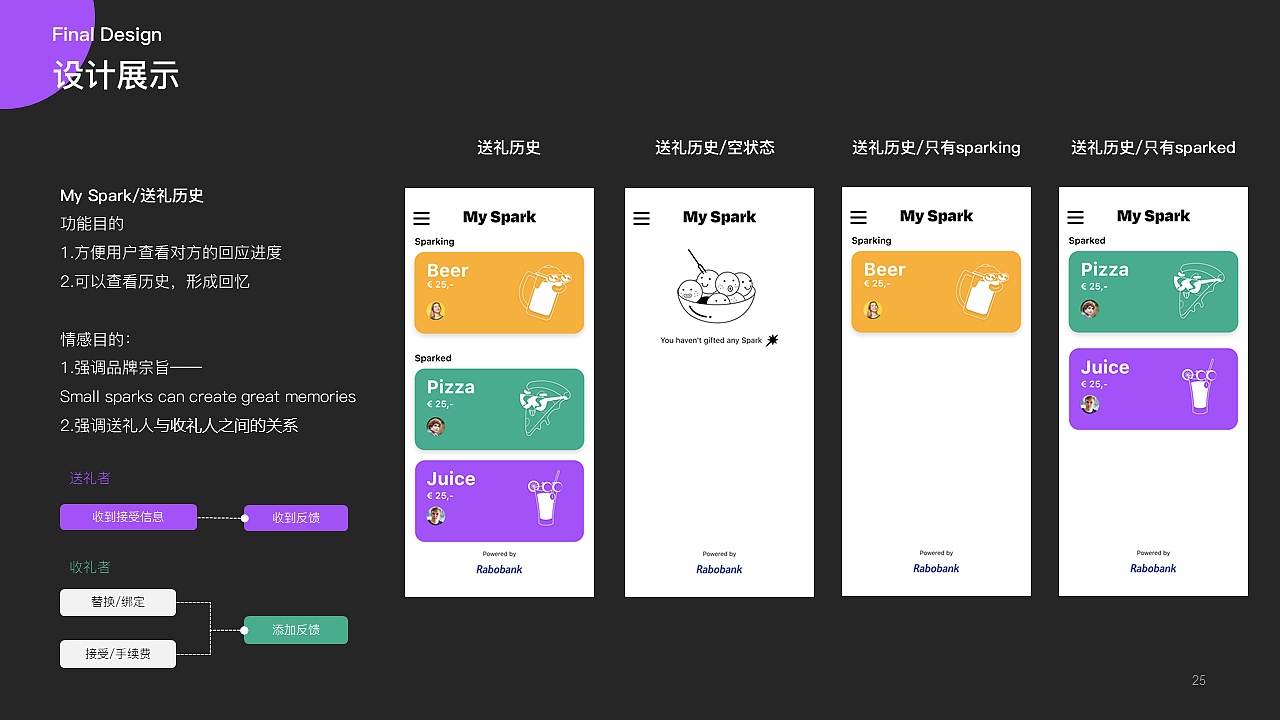Click the spark icon next to the empty state message

point(770,340)
